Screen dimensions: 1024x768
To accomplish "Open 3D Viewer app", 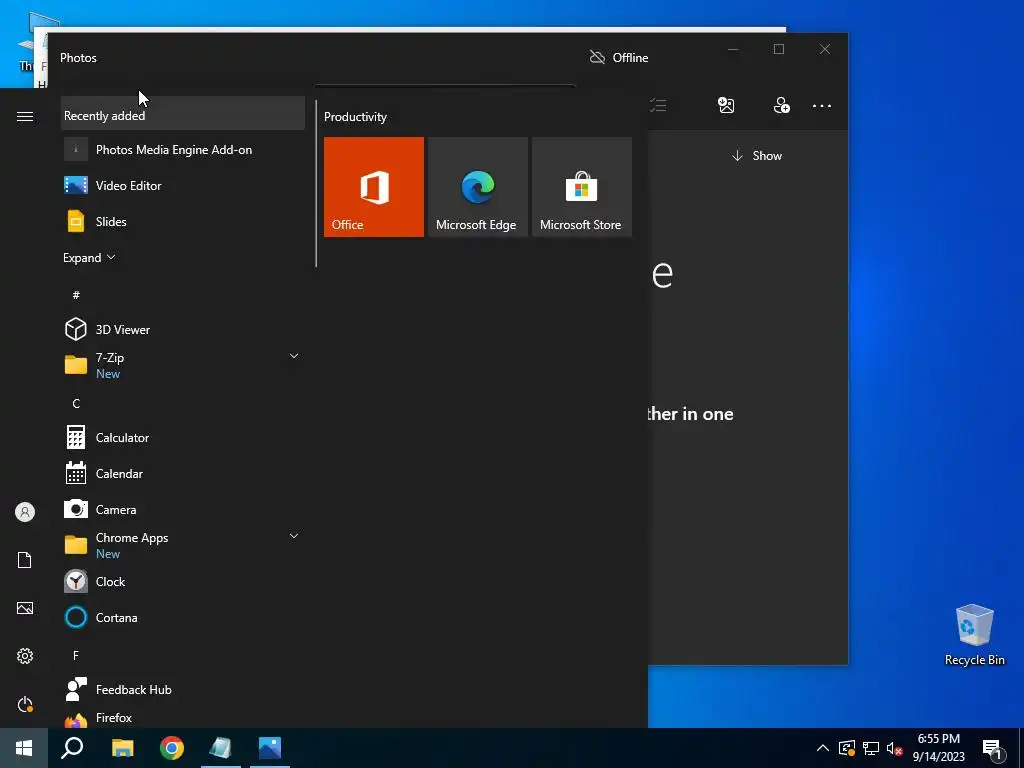I will pos(183,329).
